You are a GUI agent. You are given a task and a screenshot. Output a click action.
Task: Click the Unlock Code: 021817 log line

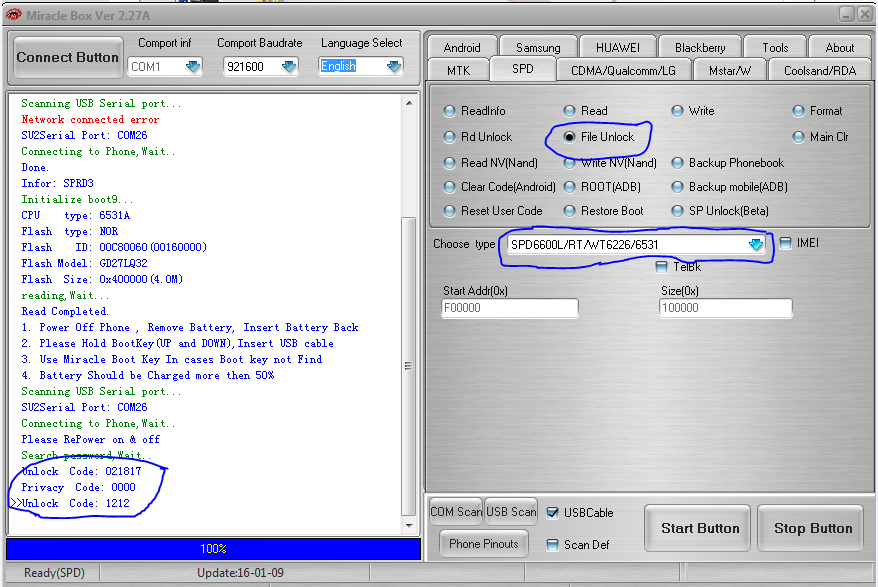tap(81, 471)
